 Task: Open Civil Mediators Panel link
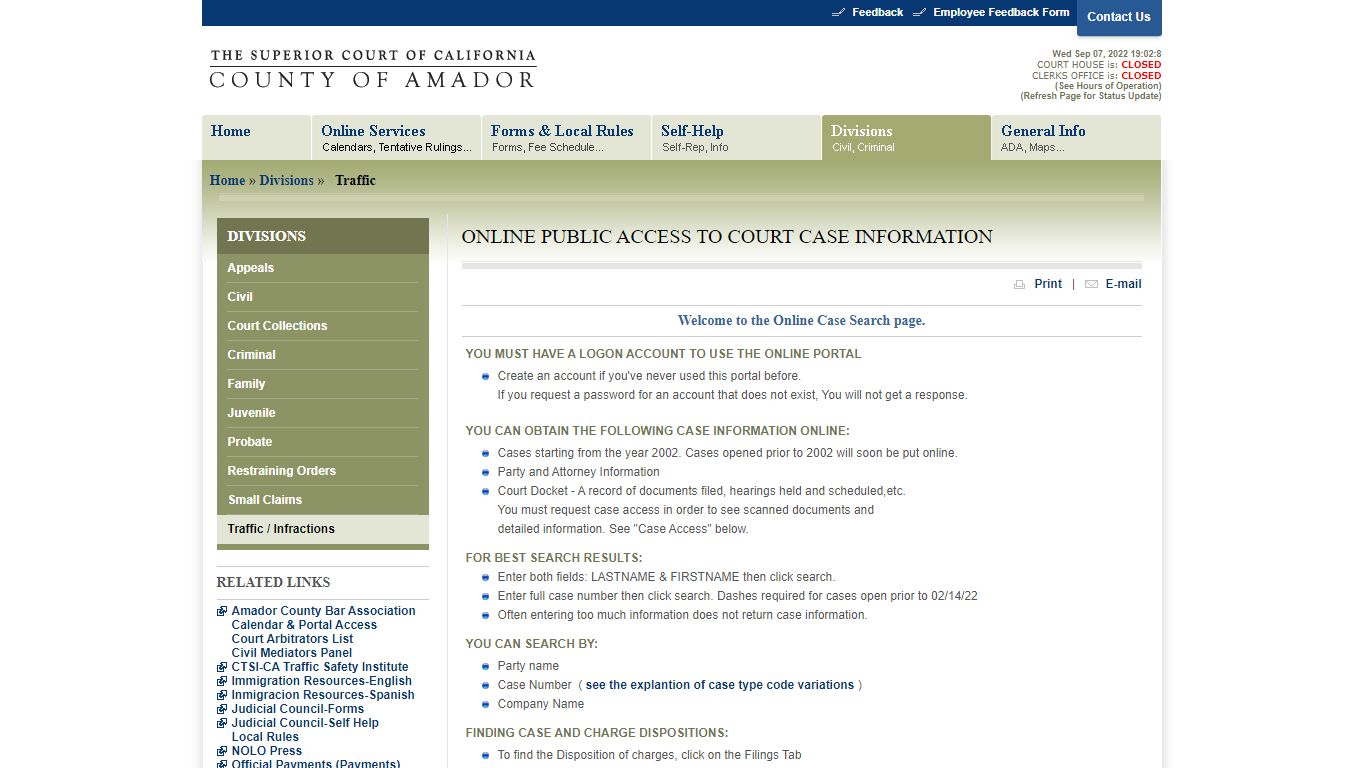[x=292, y=653]
